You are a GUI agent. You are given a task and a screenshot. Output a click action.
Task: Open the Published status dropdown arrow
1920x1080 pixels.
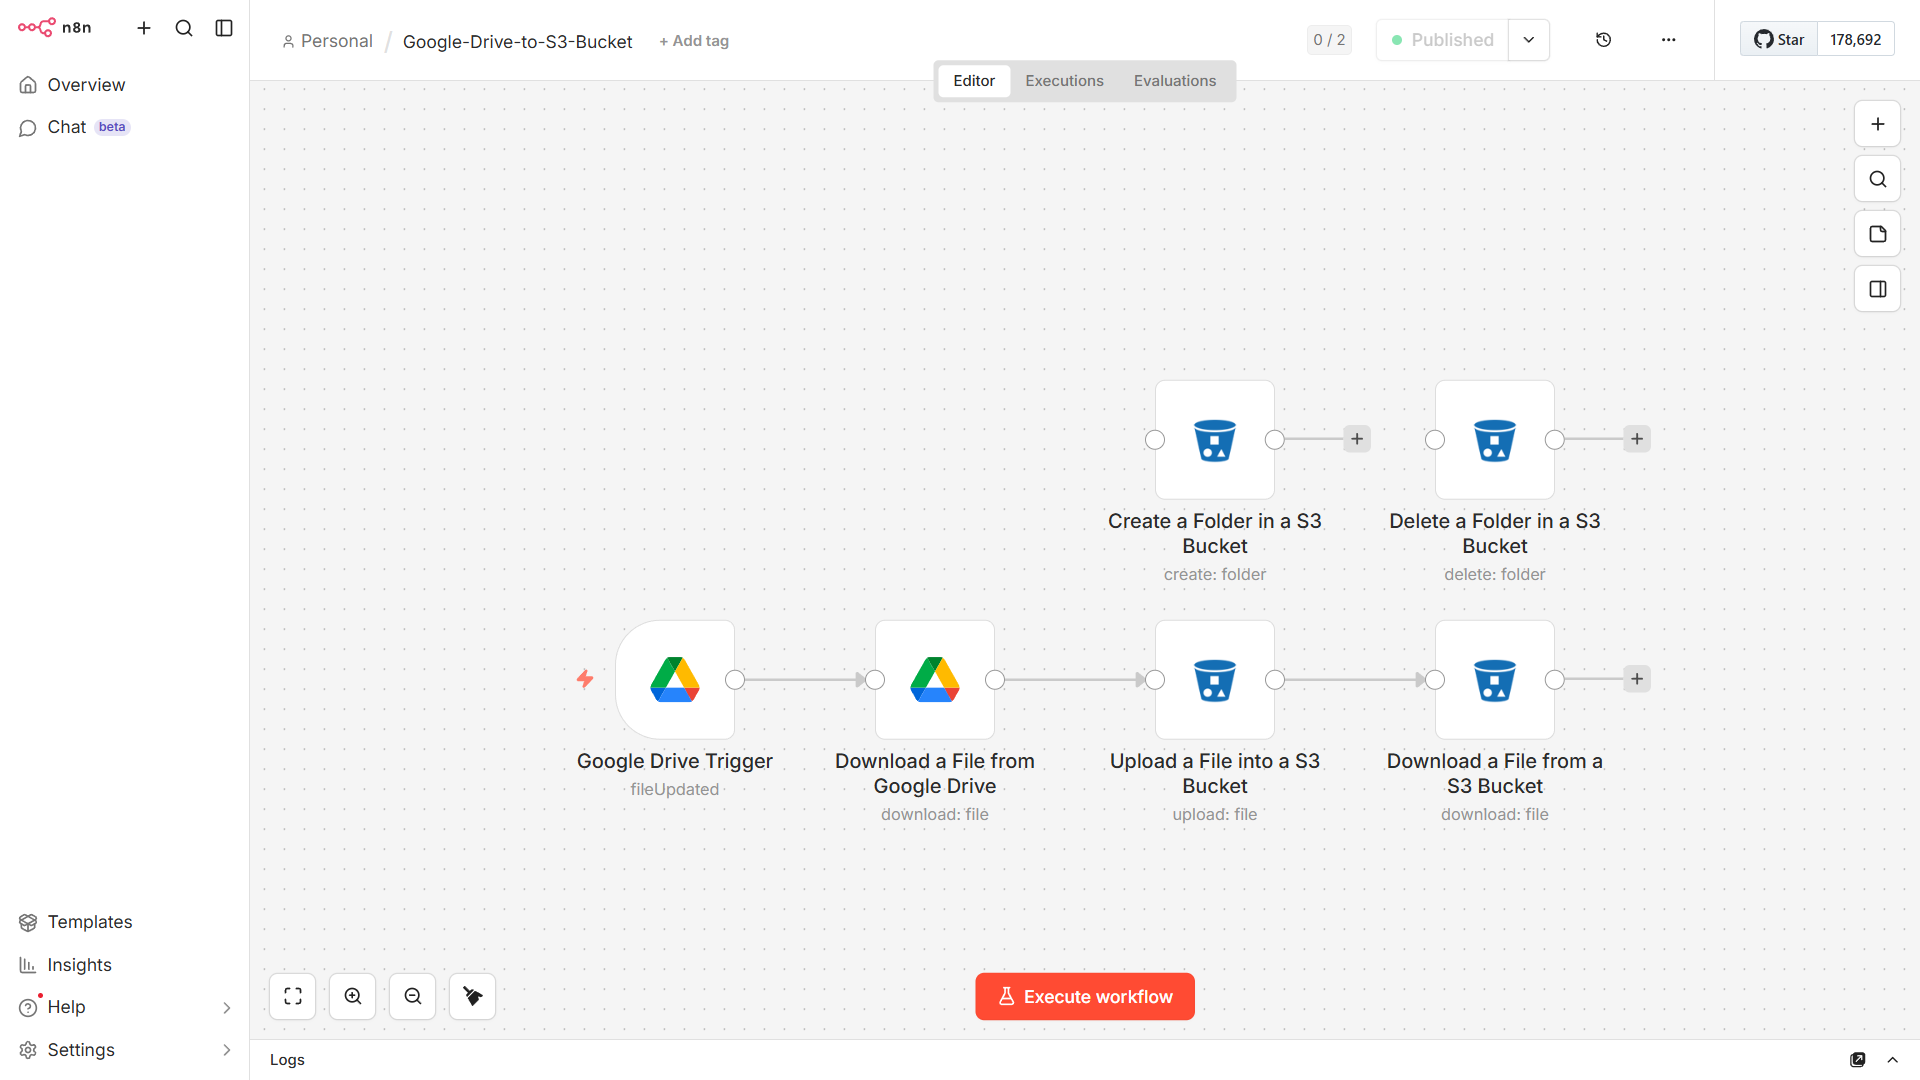tap(1528, 40)
